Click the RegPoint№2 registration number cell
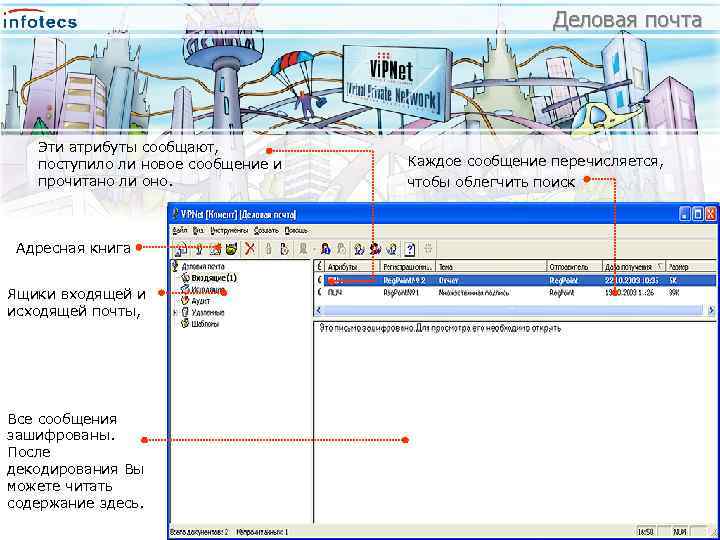 [404, 280]
